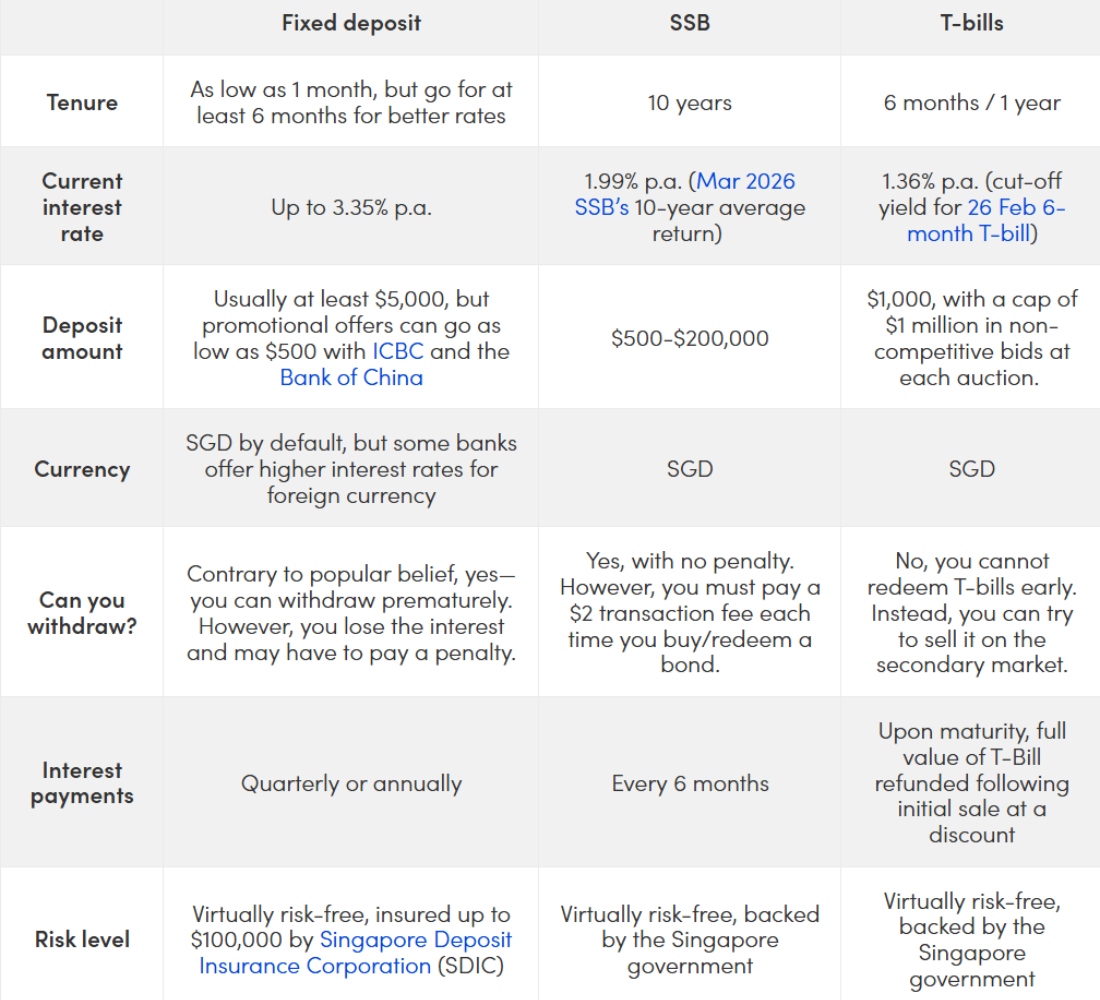This screenshot has width=1100, height=1000.
Task: Open the Mar 2026 SSB's link
Action: click(746, 182)
